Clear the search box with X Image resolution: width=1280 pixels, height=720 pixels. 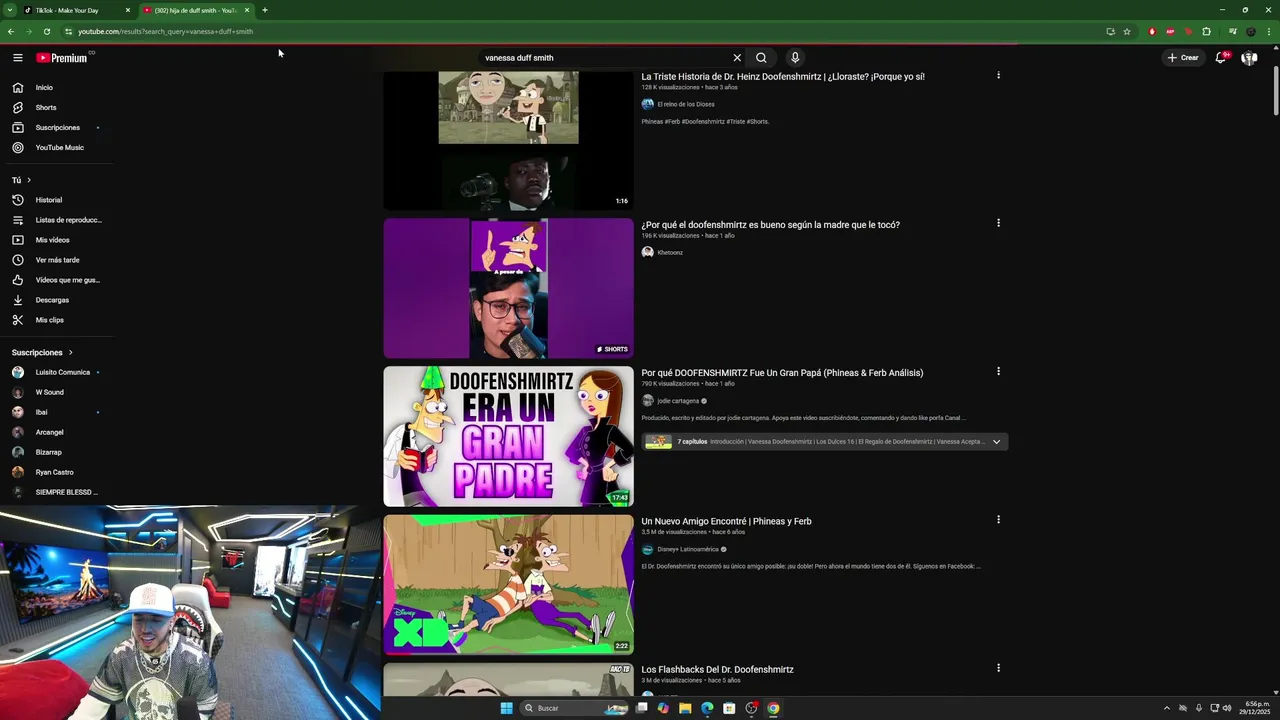[737, 58]
